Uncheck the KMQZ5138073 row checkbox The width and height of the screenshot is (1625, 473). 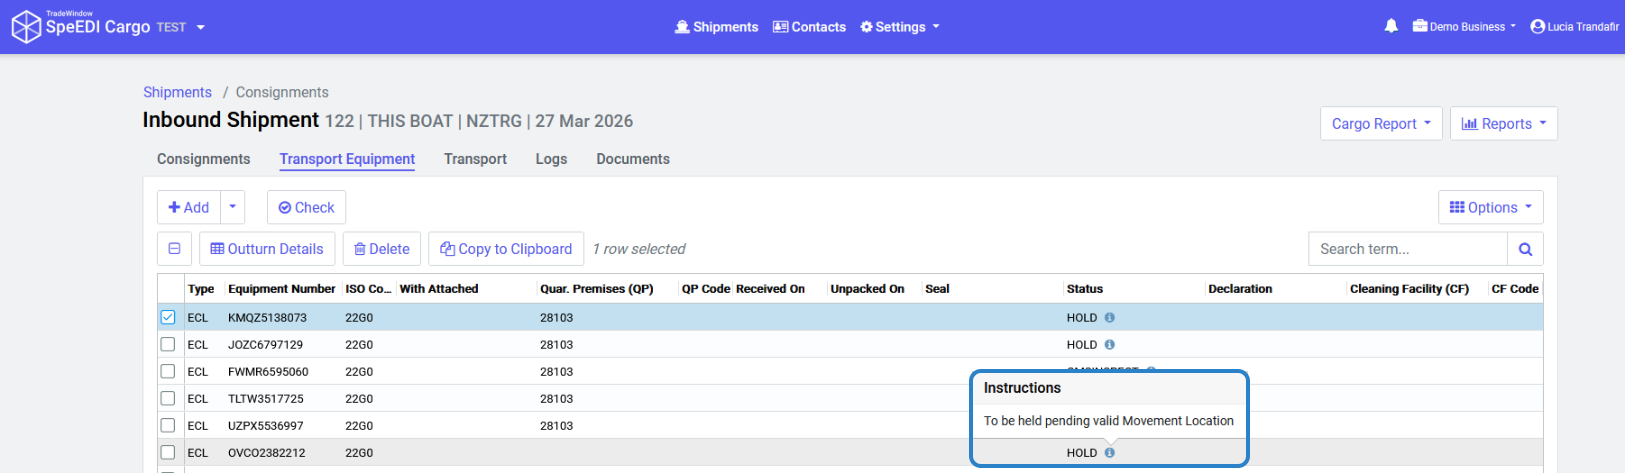pyautogui.click(x=168, y=318)
